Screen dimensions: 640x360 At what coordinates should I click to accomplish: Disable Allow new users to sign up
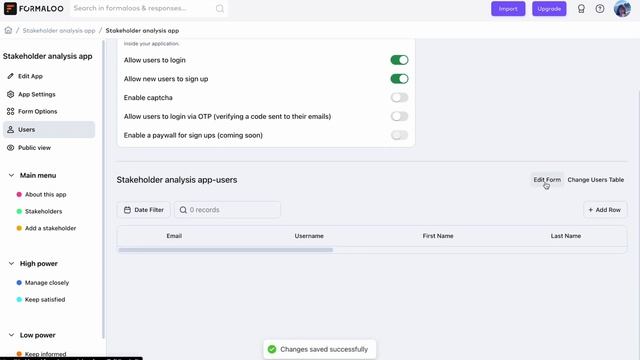click(x=399, y=79)
